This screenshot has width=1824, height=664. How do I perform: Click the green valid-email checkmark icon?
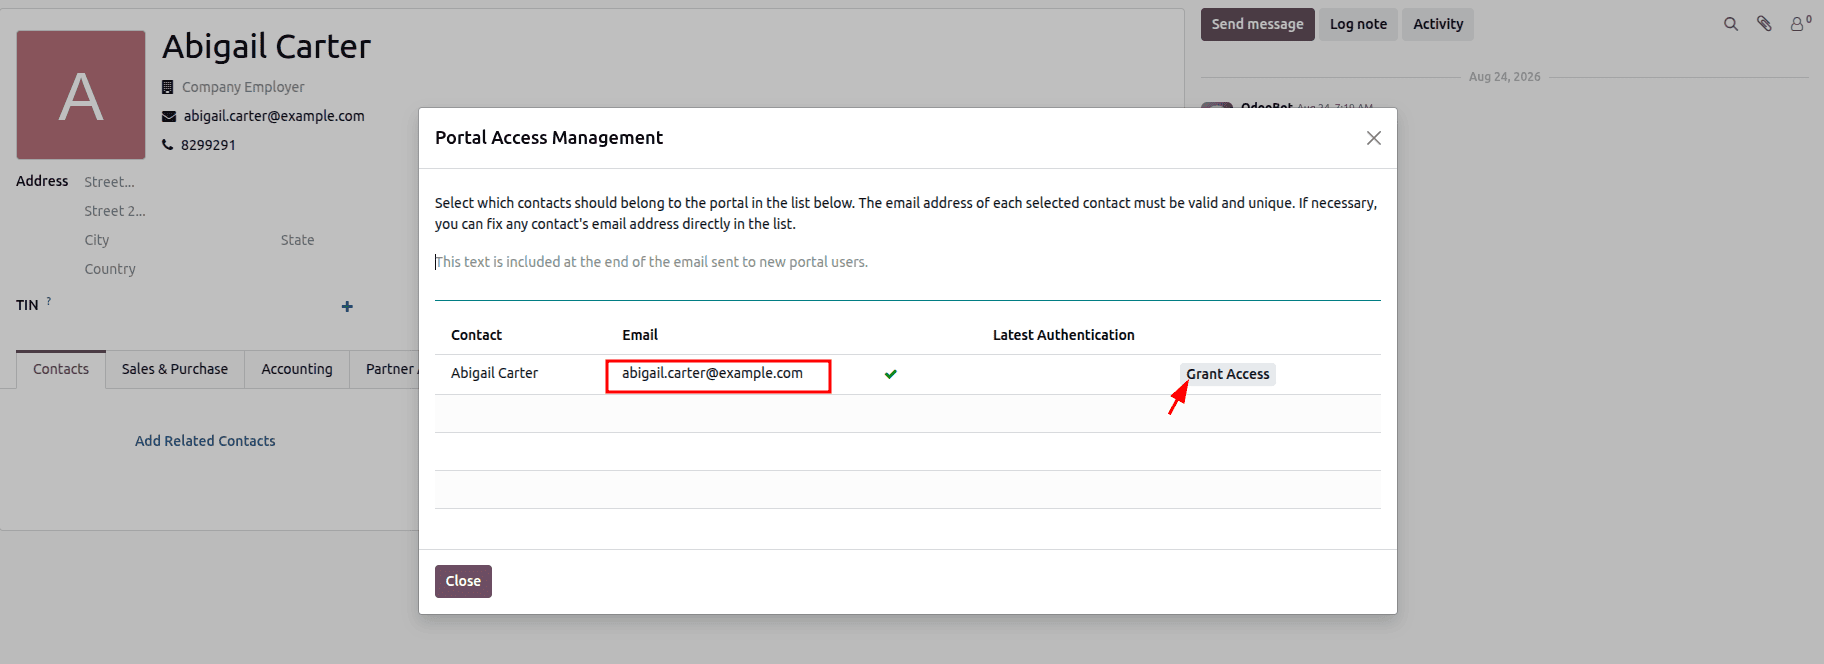[x=891, y=374]
